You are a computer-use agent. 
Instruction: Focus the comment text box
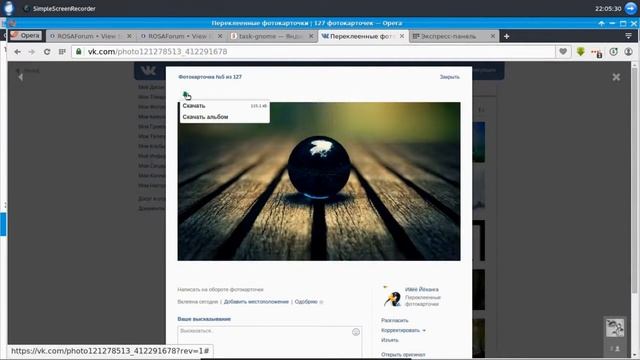pos(269,342)
